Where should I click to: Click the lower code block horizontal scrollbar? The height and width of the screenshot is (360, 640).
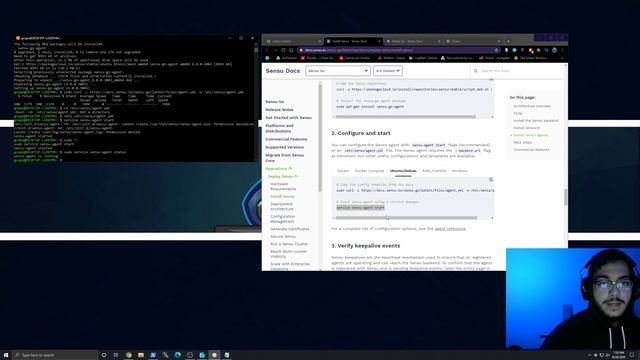pos(406,218)
